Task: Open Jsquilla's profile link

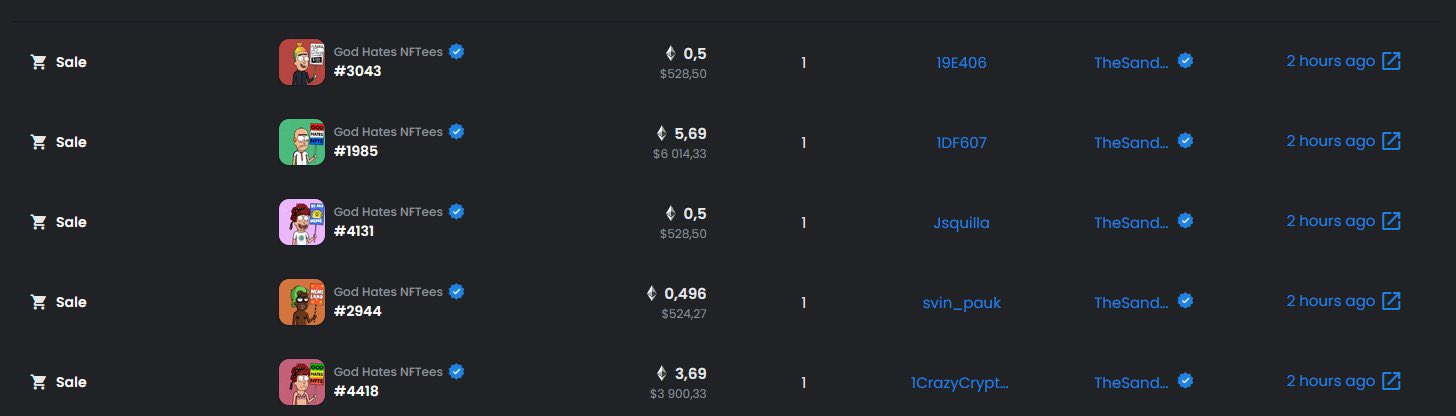Action: (x=961, y=222)
